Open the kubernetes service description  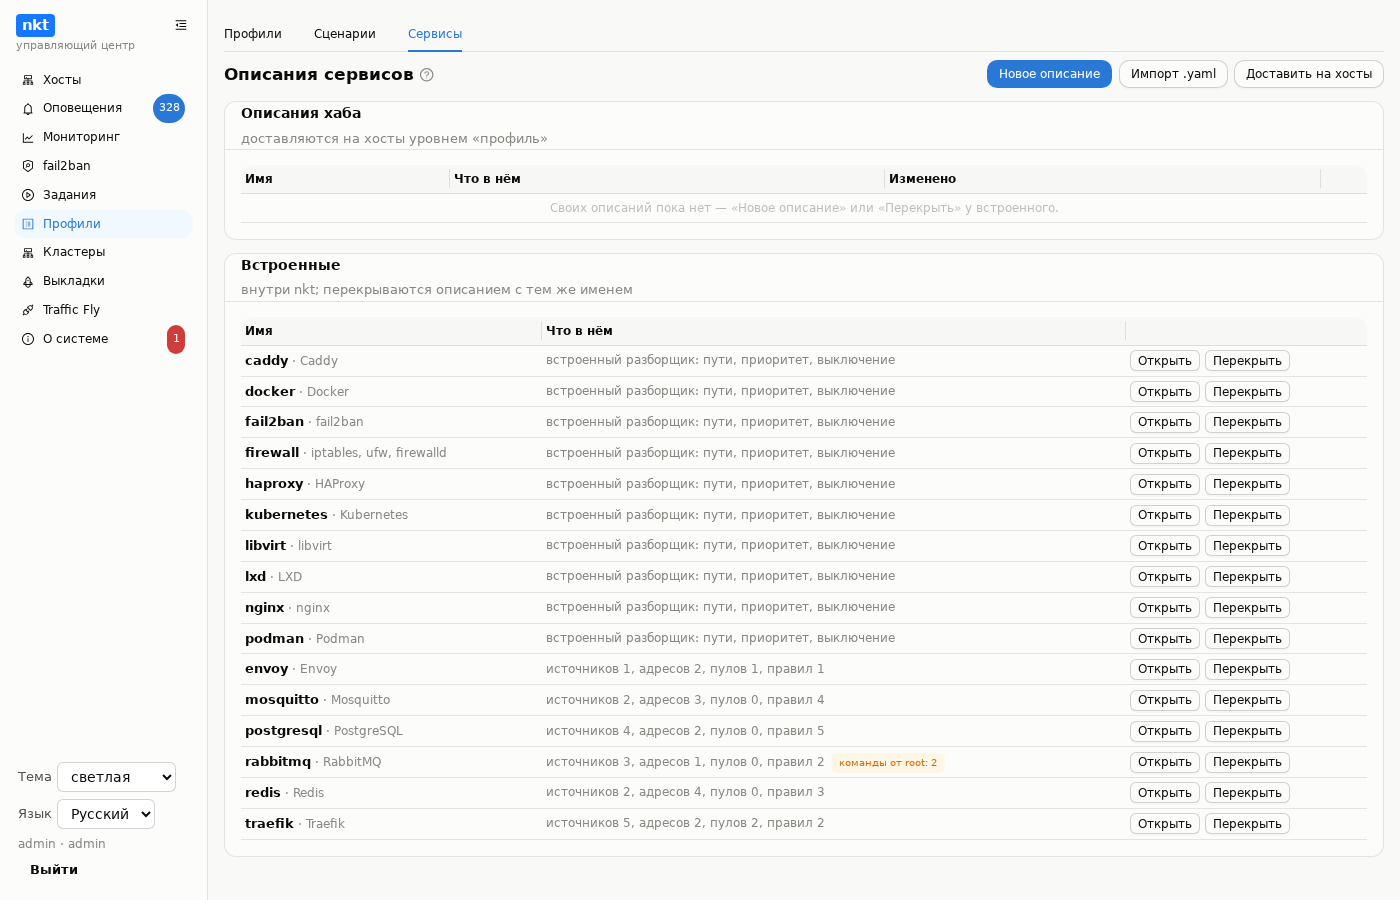(x=1165, y=515)
